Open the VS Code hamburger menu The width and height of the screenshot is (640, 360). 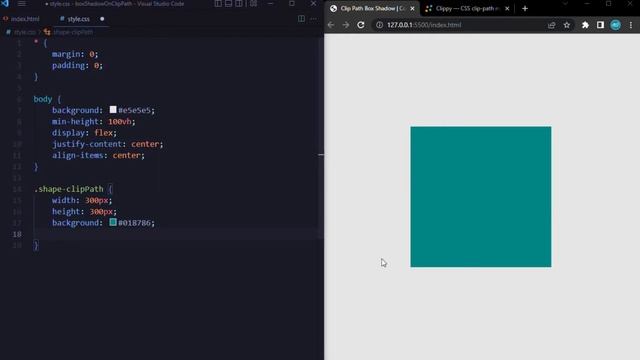pos(22,4)
